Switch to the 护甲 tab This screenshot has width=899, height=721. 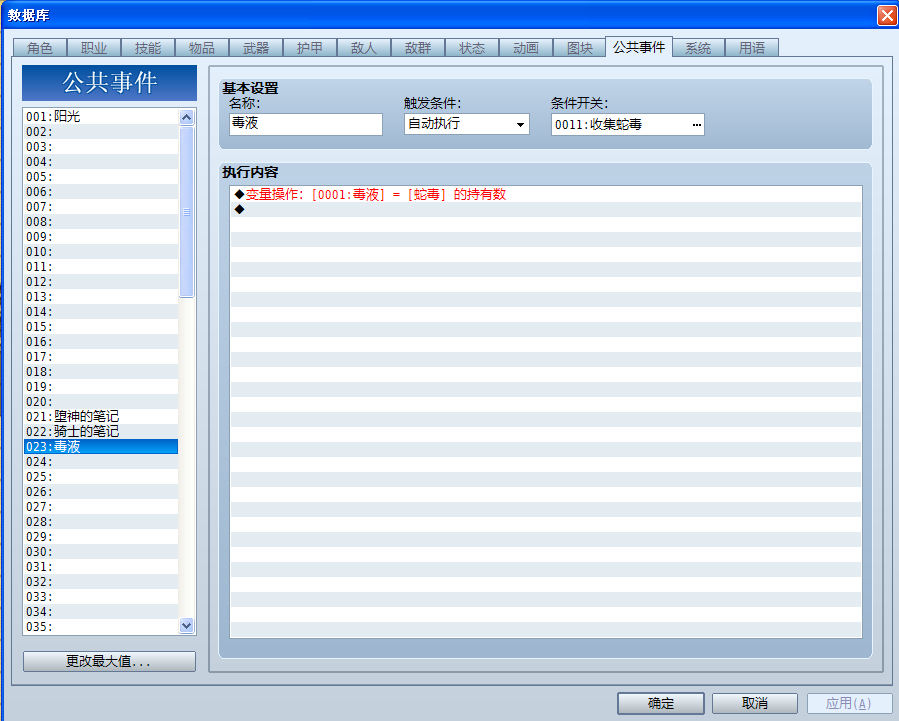point(310,48)
